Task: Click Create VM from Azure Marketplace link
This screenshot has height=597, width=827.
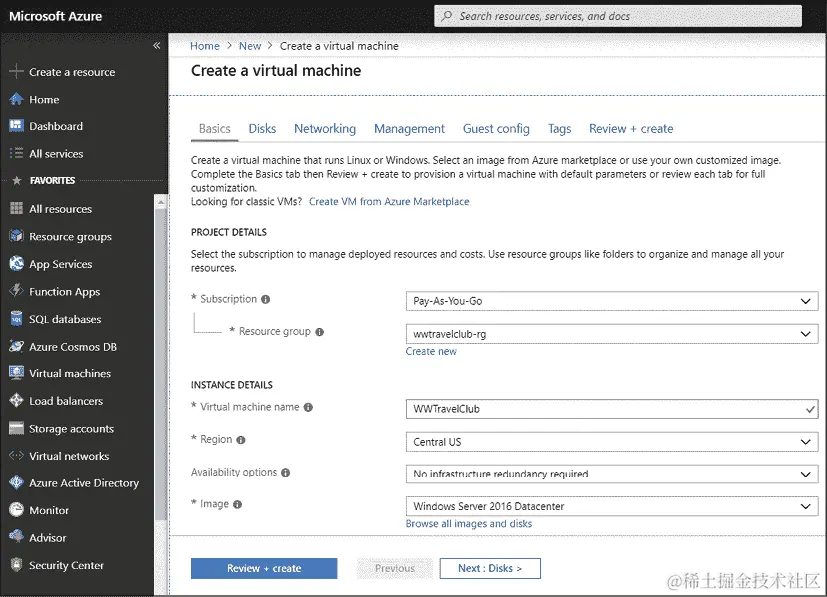Action: pyautogui.click(x=389, y=201)
